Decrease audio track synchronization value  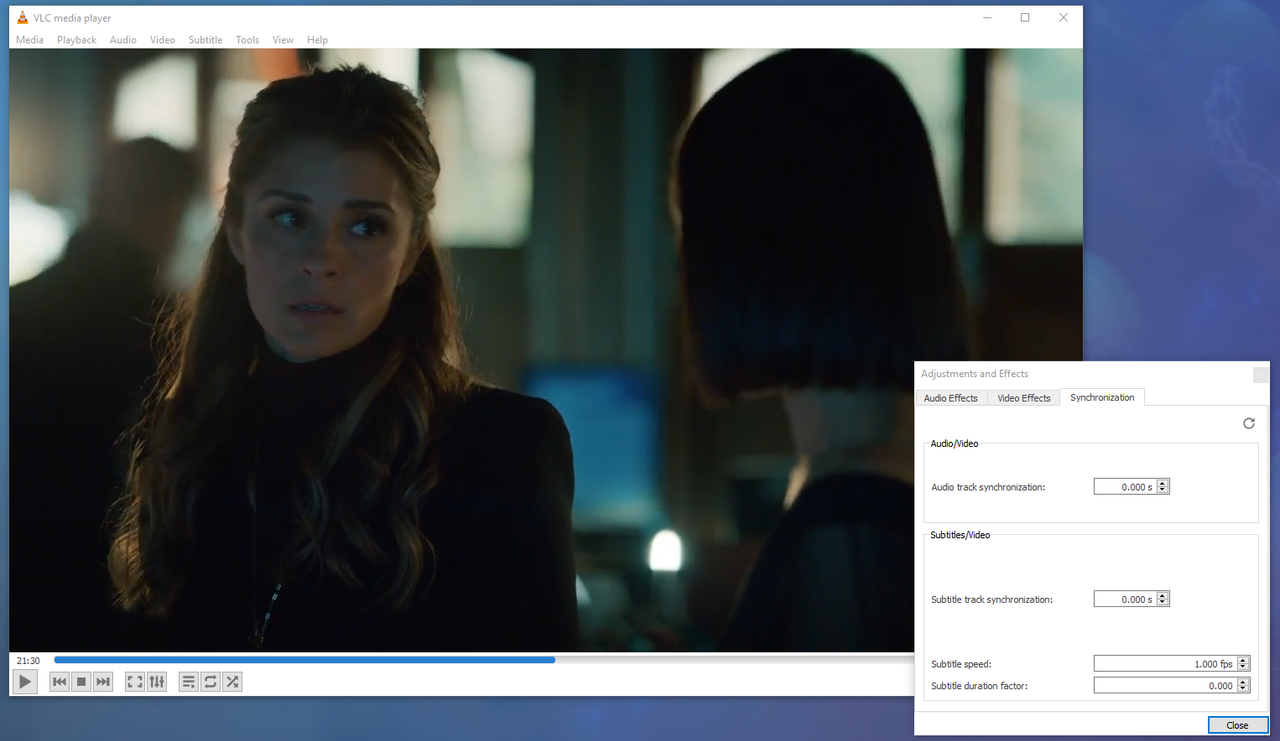click(x=1163, y=490)
